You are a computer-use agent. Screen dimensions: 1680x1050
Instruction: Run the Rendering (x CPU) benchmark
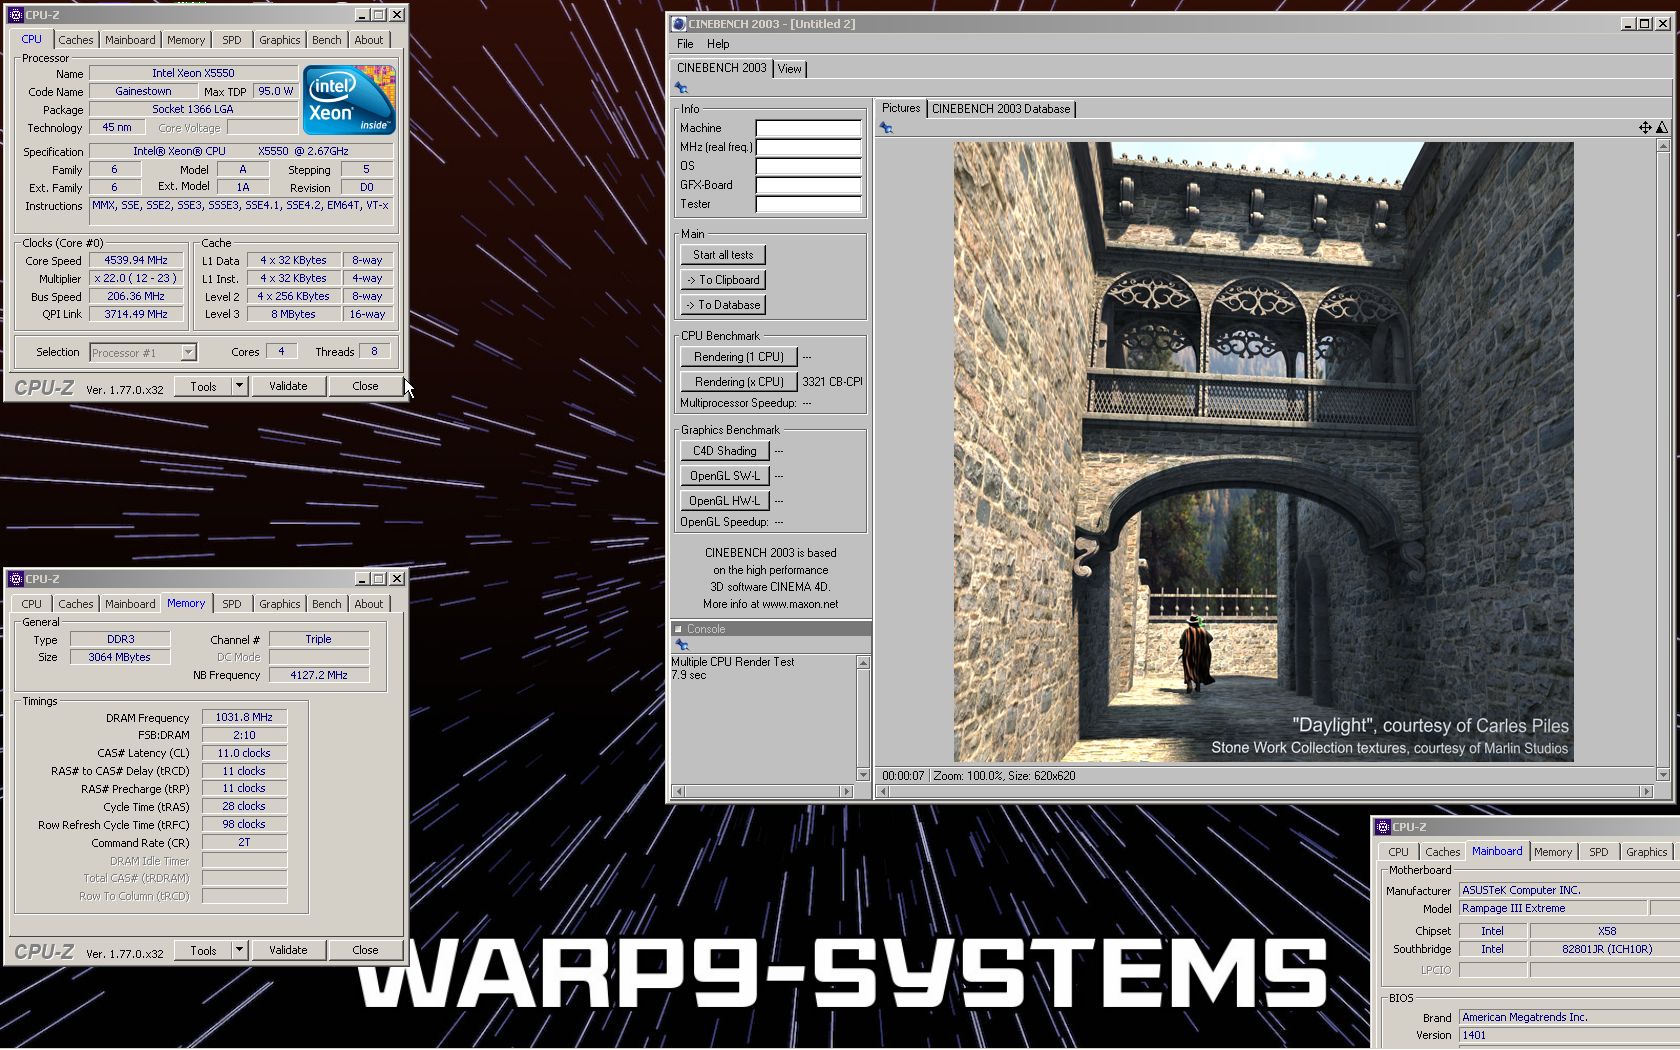point(738,382)
